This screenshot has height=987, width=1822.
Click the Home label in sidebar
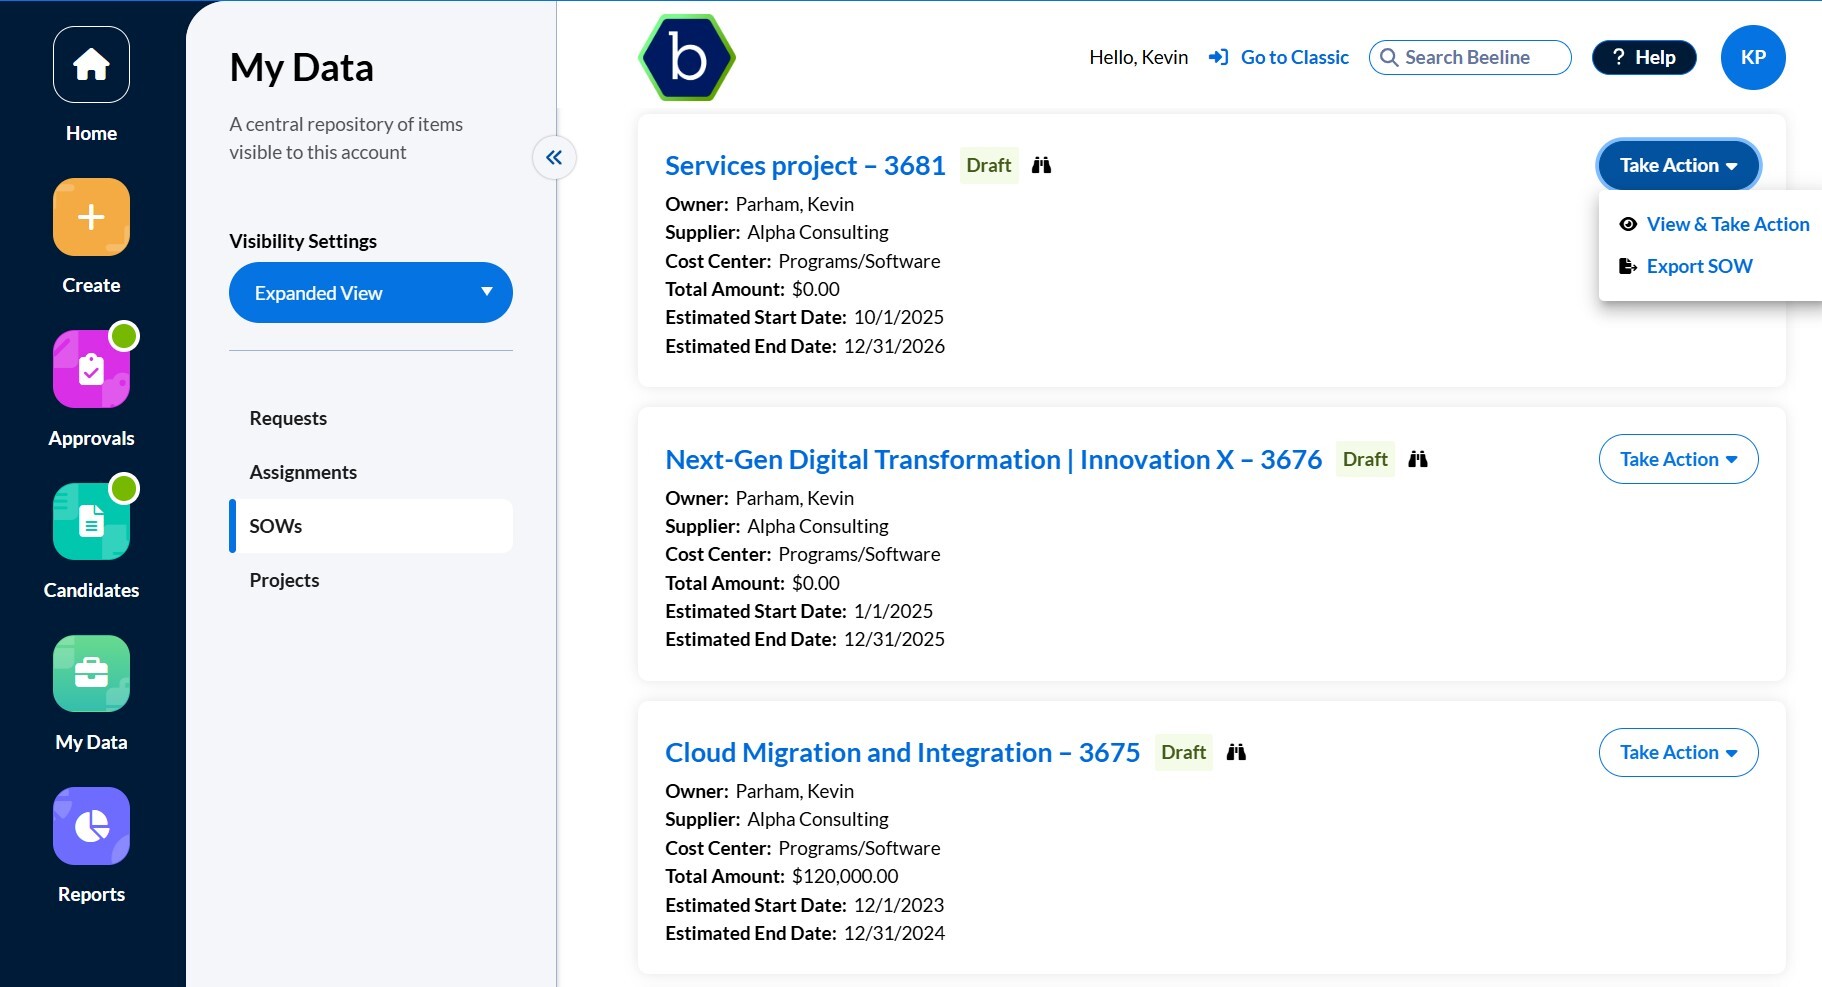(91, 133)
